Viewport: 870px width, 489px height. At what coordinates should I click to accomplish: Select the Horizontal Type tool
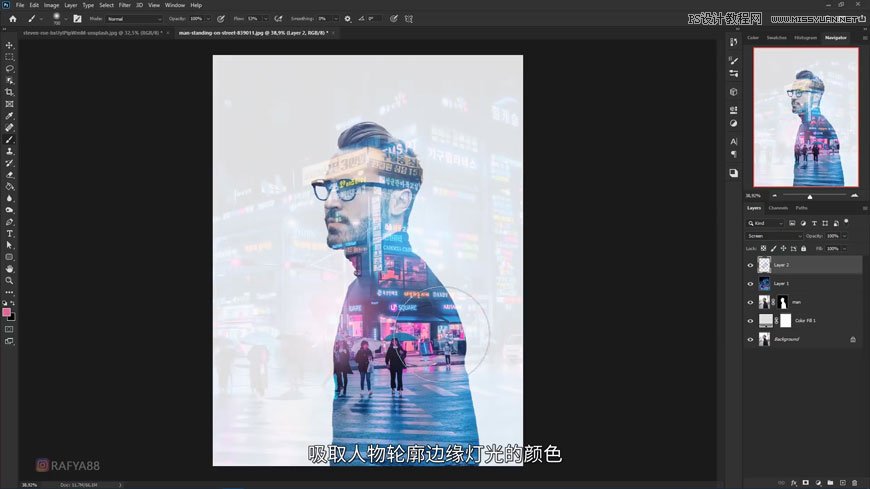pyautogui.click(x=9, y=234)
